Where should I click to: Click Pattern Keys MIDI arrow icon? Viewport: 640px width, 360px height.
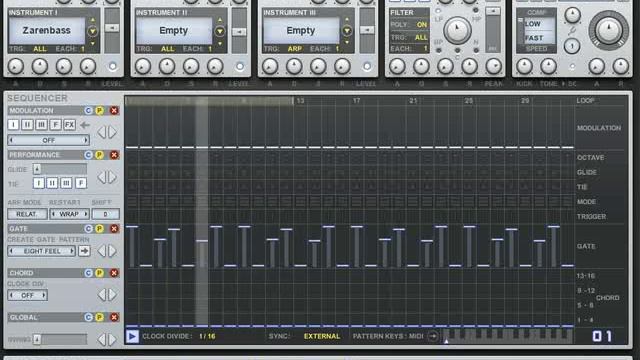[x=432, y=336]
